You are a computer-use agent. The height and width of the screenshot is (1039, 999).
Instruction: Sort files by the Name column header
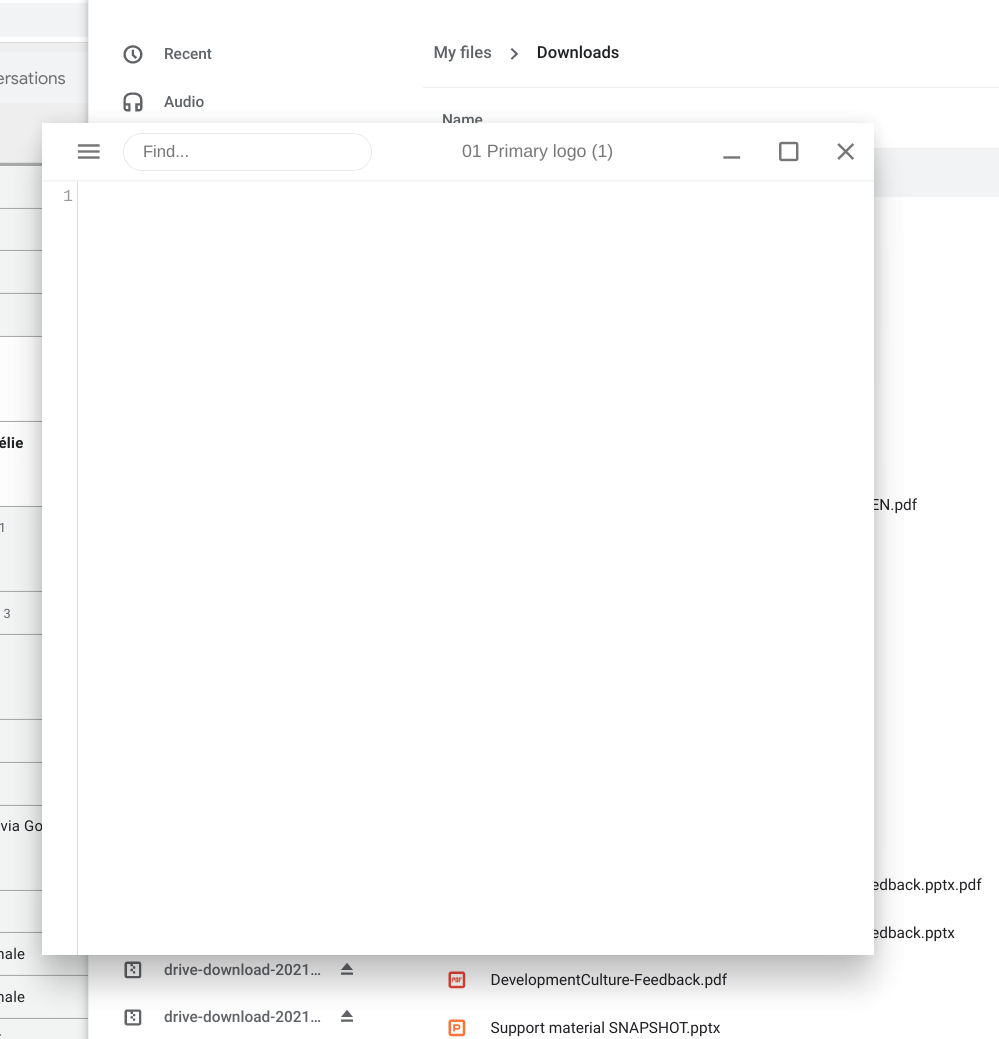[462, 118]
